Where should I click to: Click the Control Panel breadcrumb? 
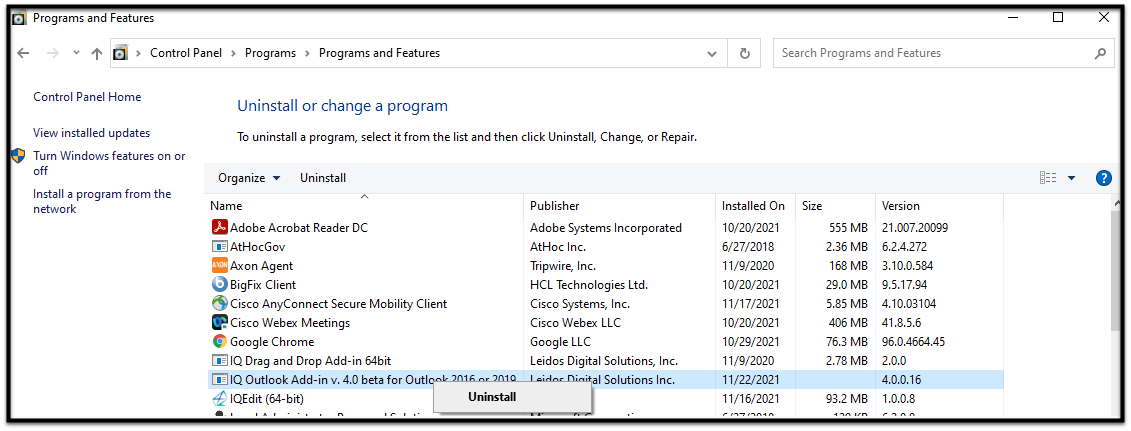click(186, 53)
